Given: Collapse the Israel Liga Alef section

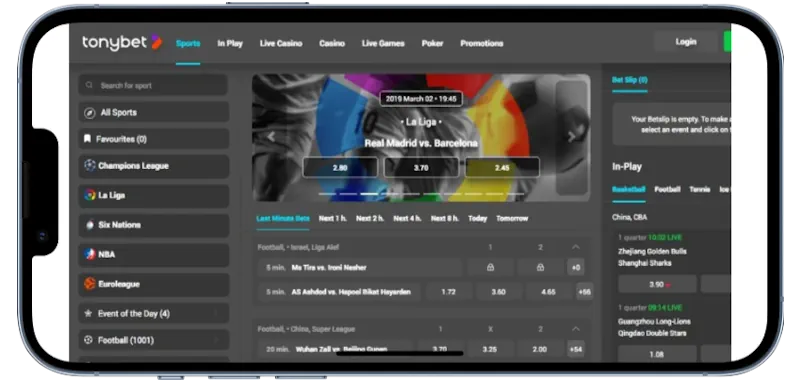Looking at the screenshot, I should click(x=576, y=247).
